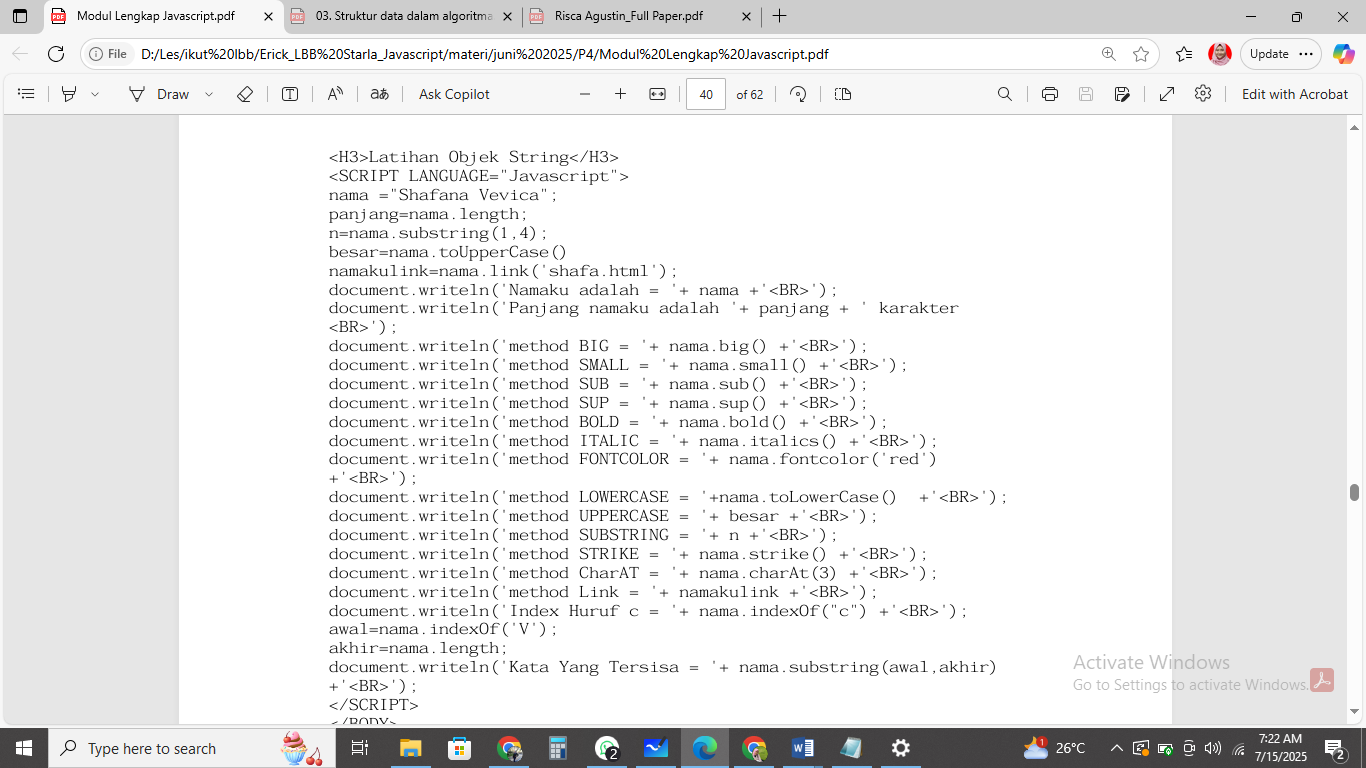The height and width of the screenshot is (768, 1366).
Task: Zoom in the PDF with plus
Action: pos(620,94)
